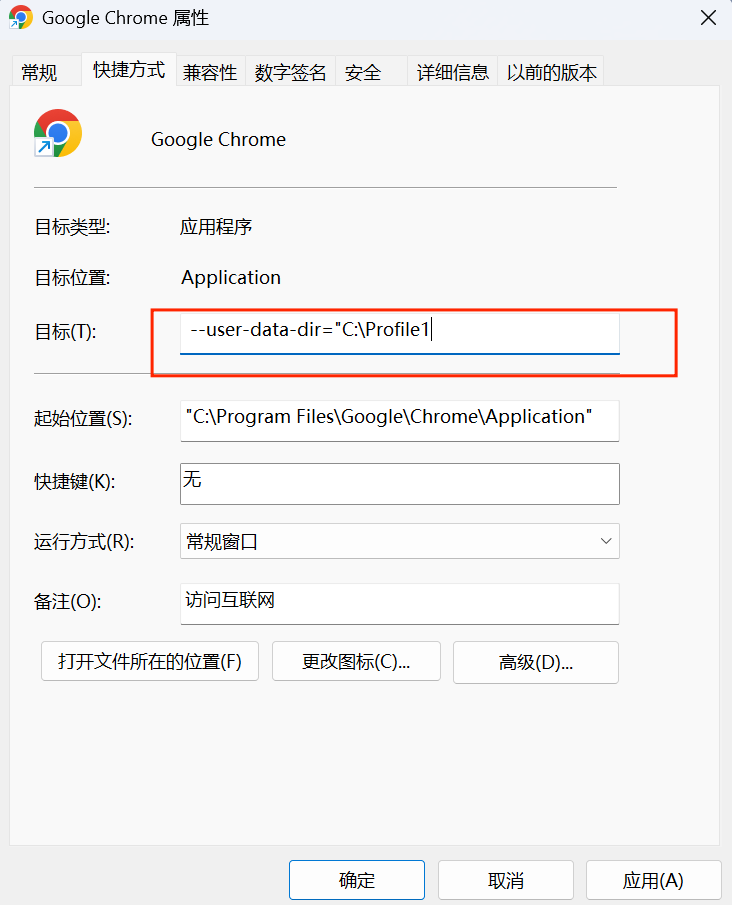Open the 以前的版本 tab
Image resolution: width=732 pixels, height=905 pixels.
(551, 73)
